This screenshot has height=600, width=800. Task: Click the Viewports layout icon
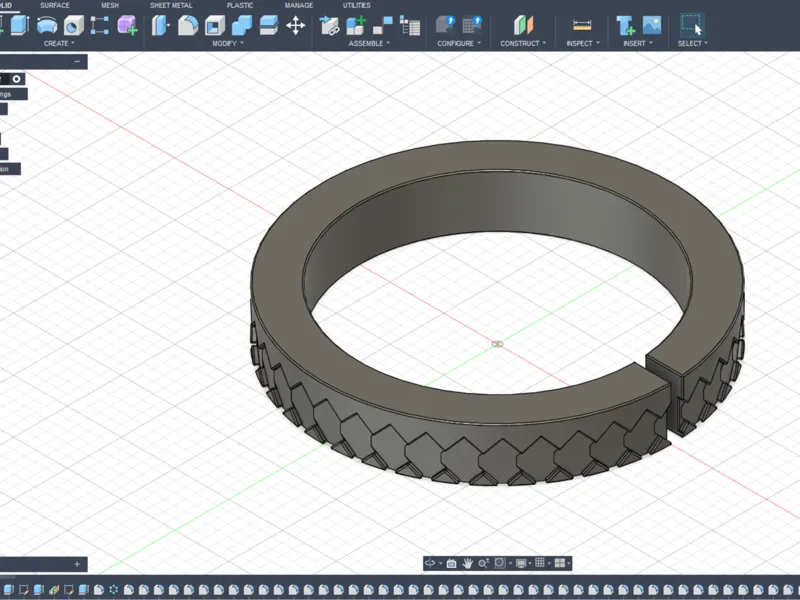pyautogui.click(x=560, y=563)
